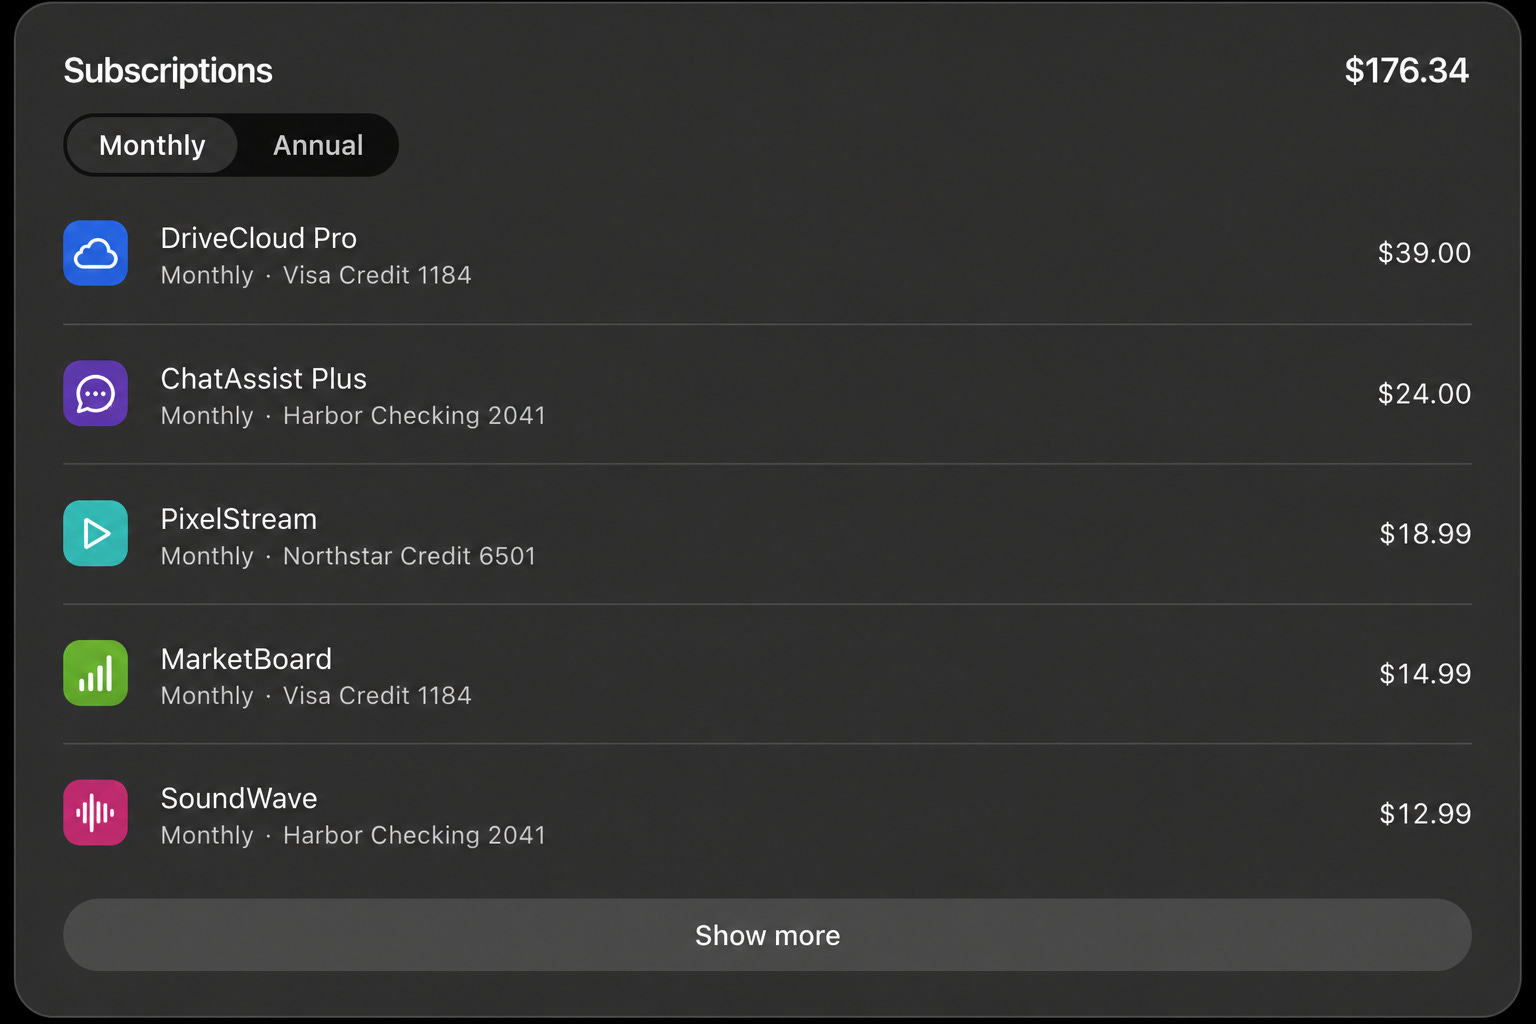Switch to the Monthly segment
1536x1024 pixels.
coord(152,145)
